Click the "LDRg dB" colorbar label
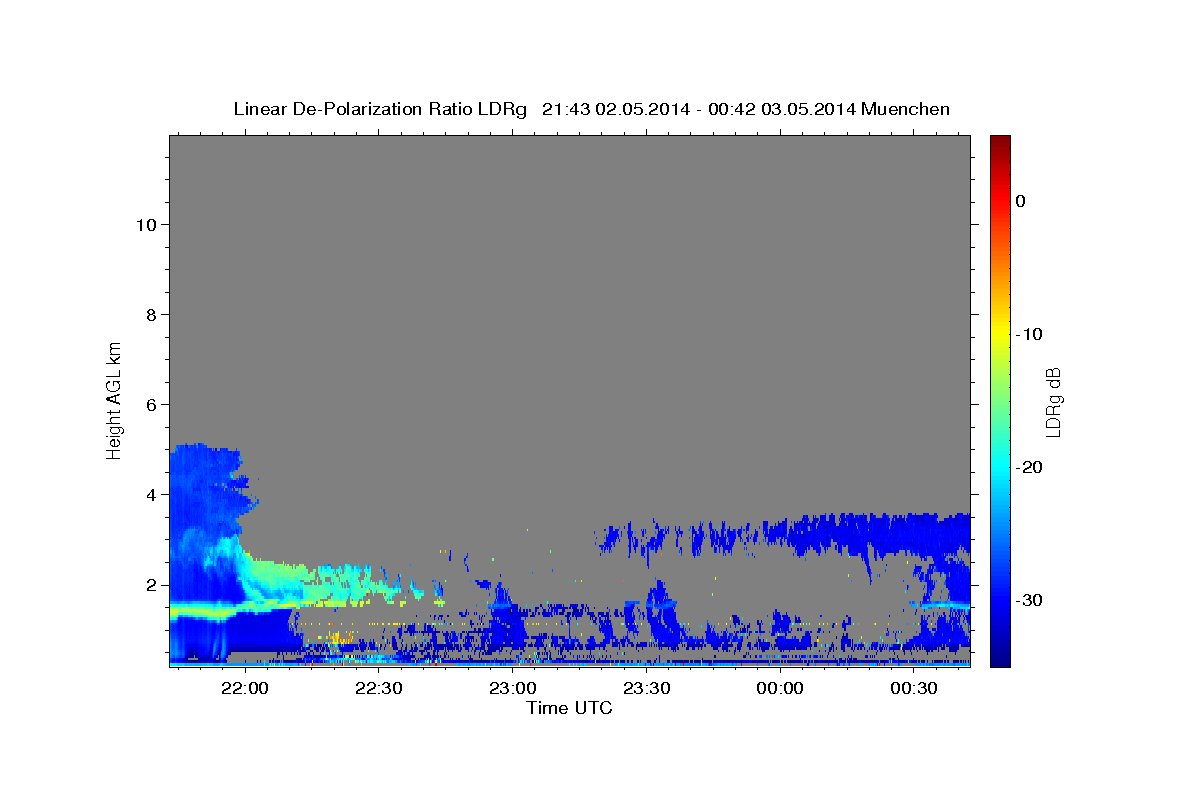Viewport: 1200px width, 800px height. tap(1053, 401)
